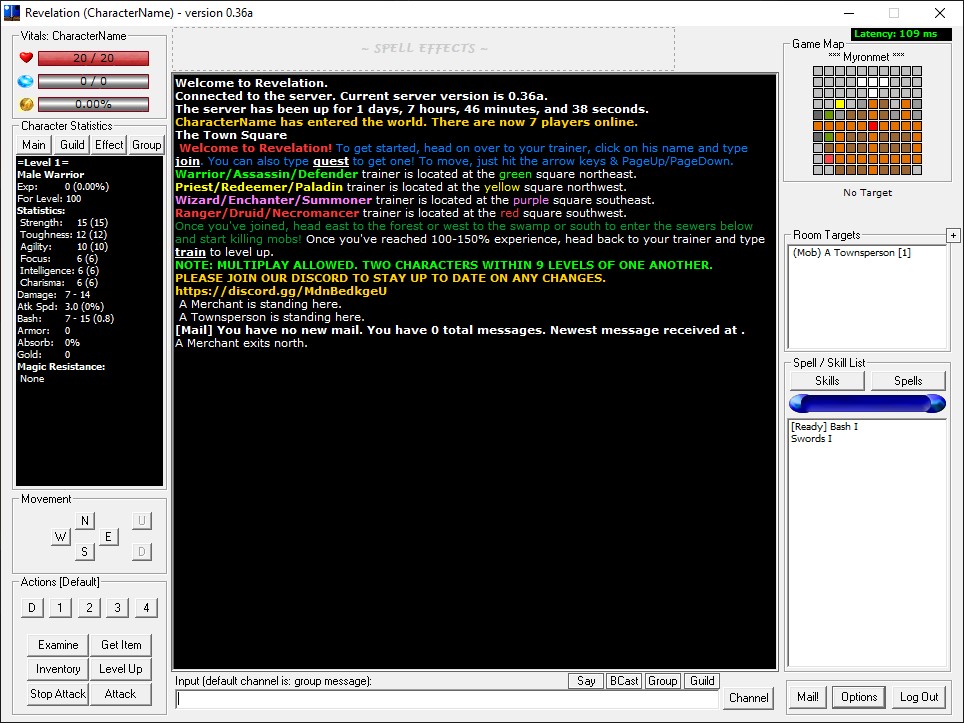This screenshot has width=964, height=723.
Task: Click the blue skill cooldown bar
Action: [866, 403]
